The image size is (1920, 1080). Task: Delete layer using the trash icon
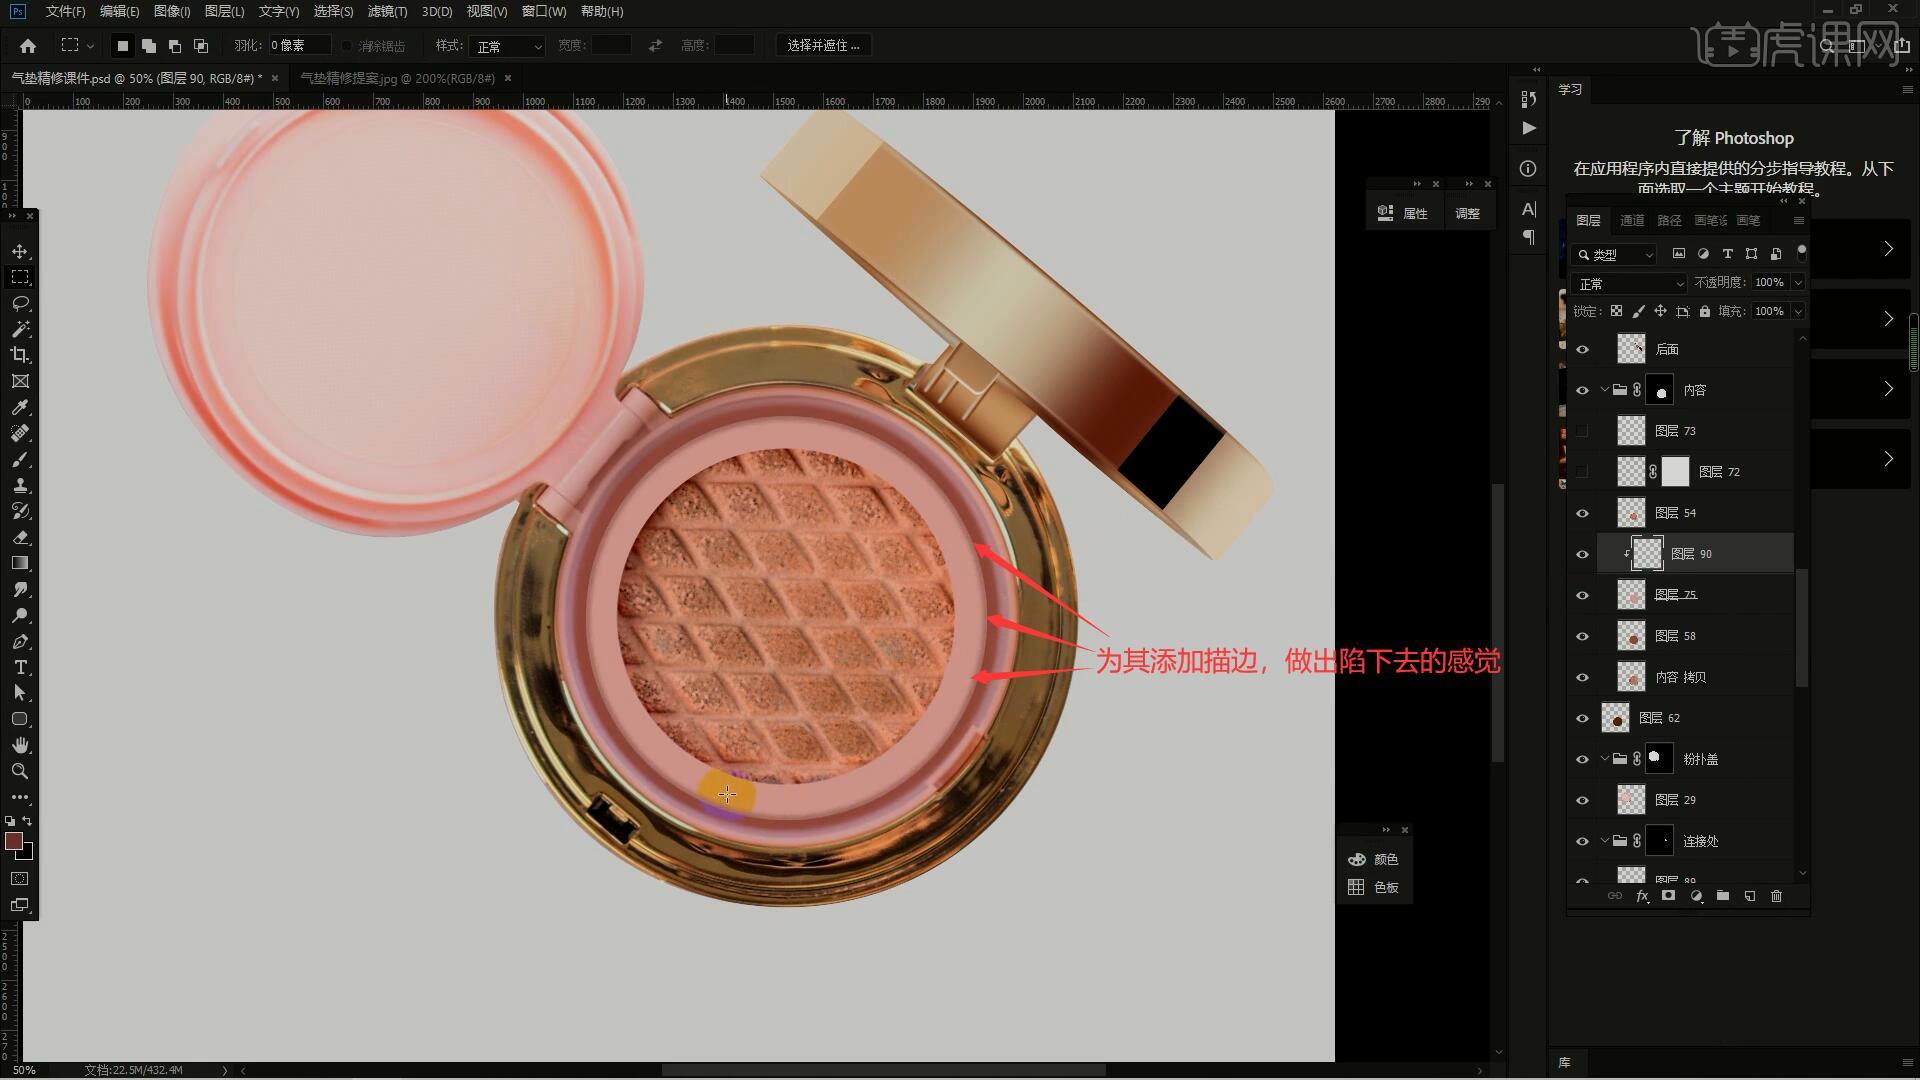[1776, 896]
